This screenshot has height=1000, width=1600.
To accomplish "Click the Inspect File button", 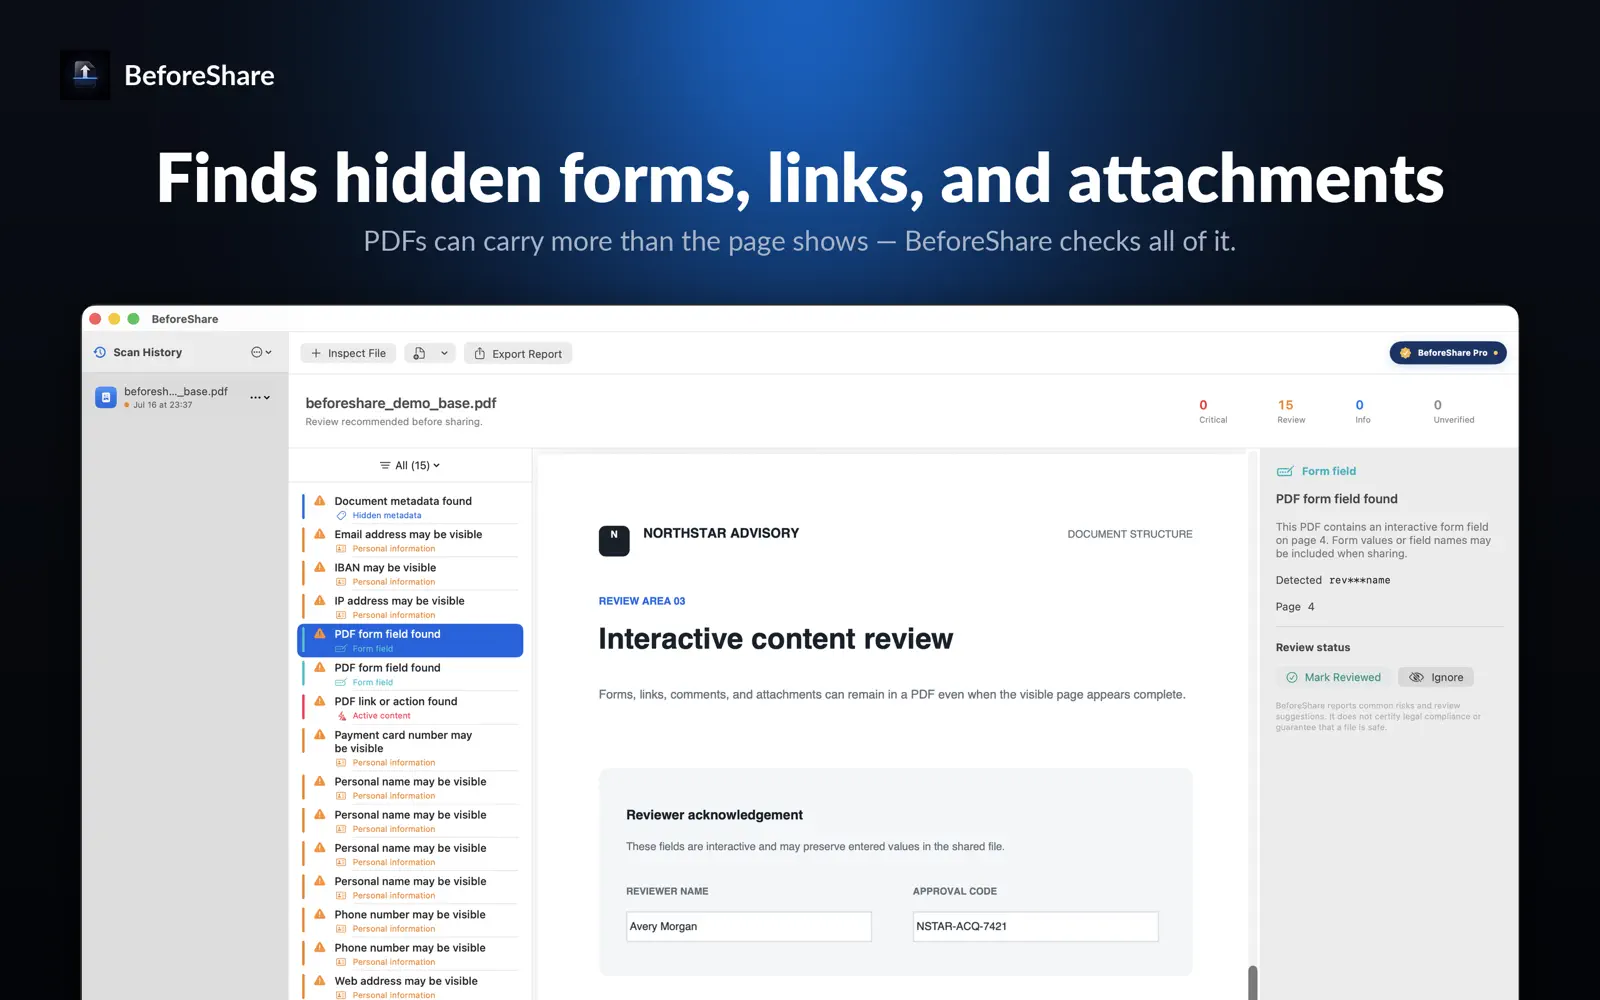I will click(348, 353).
